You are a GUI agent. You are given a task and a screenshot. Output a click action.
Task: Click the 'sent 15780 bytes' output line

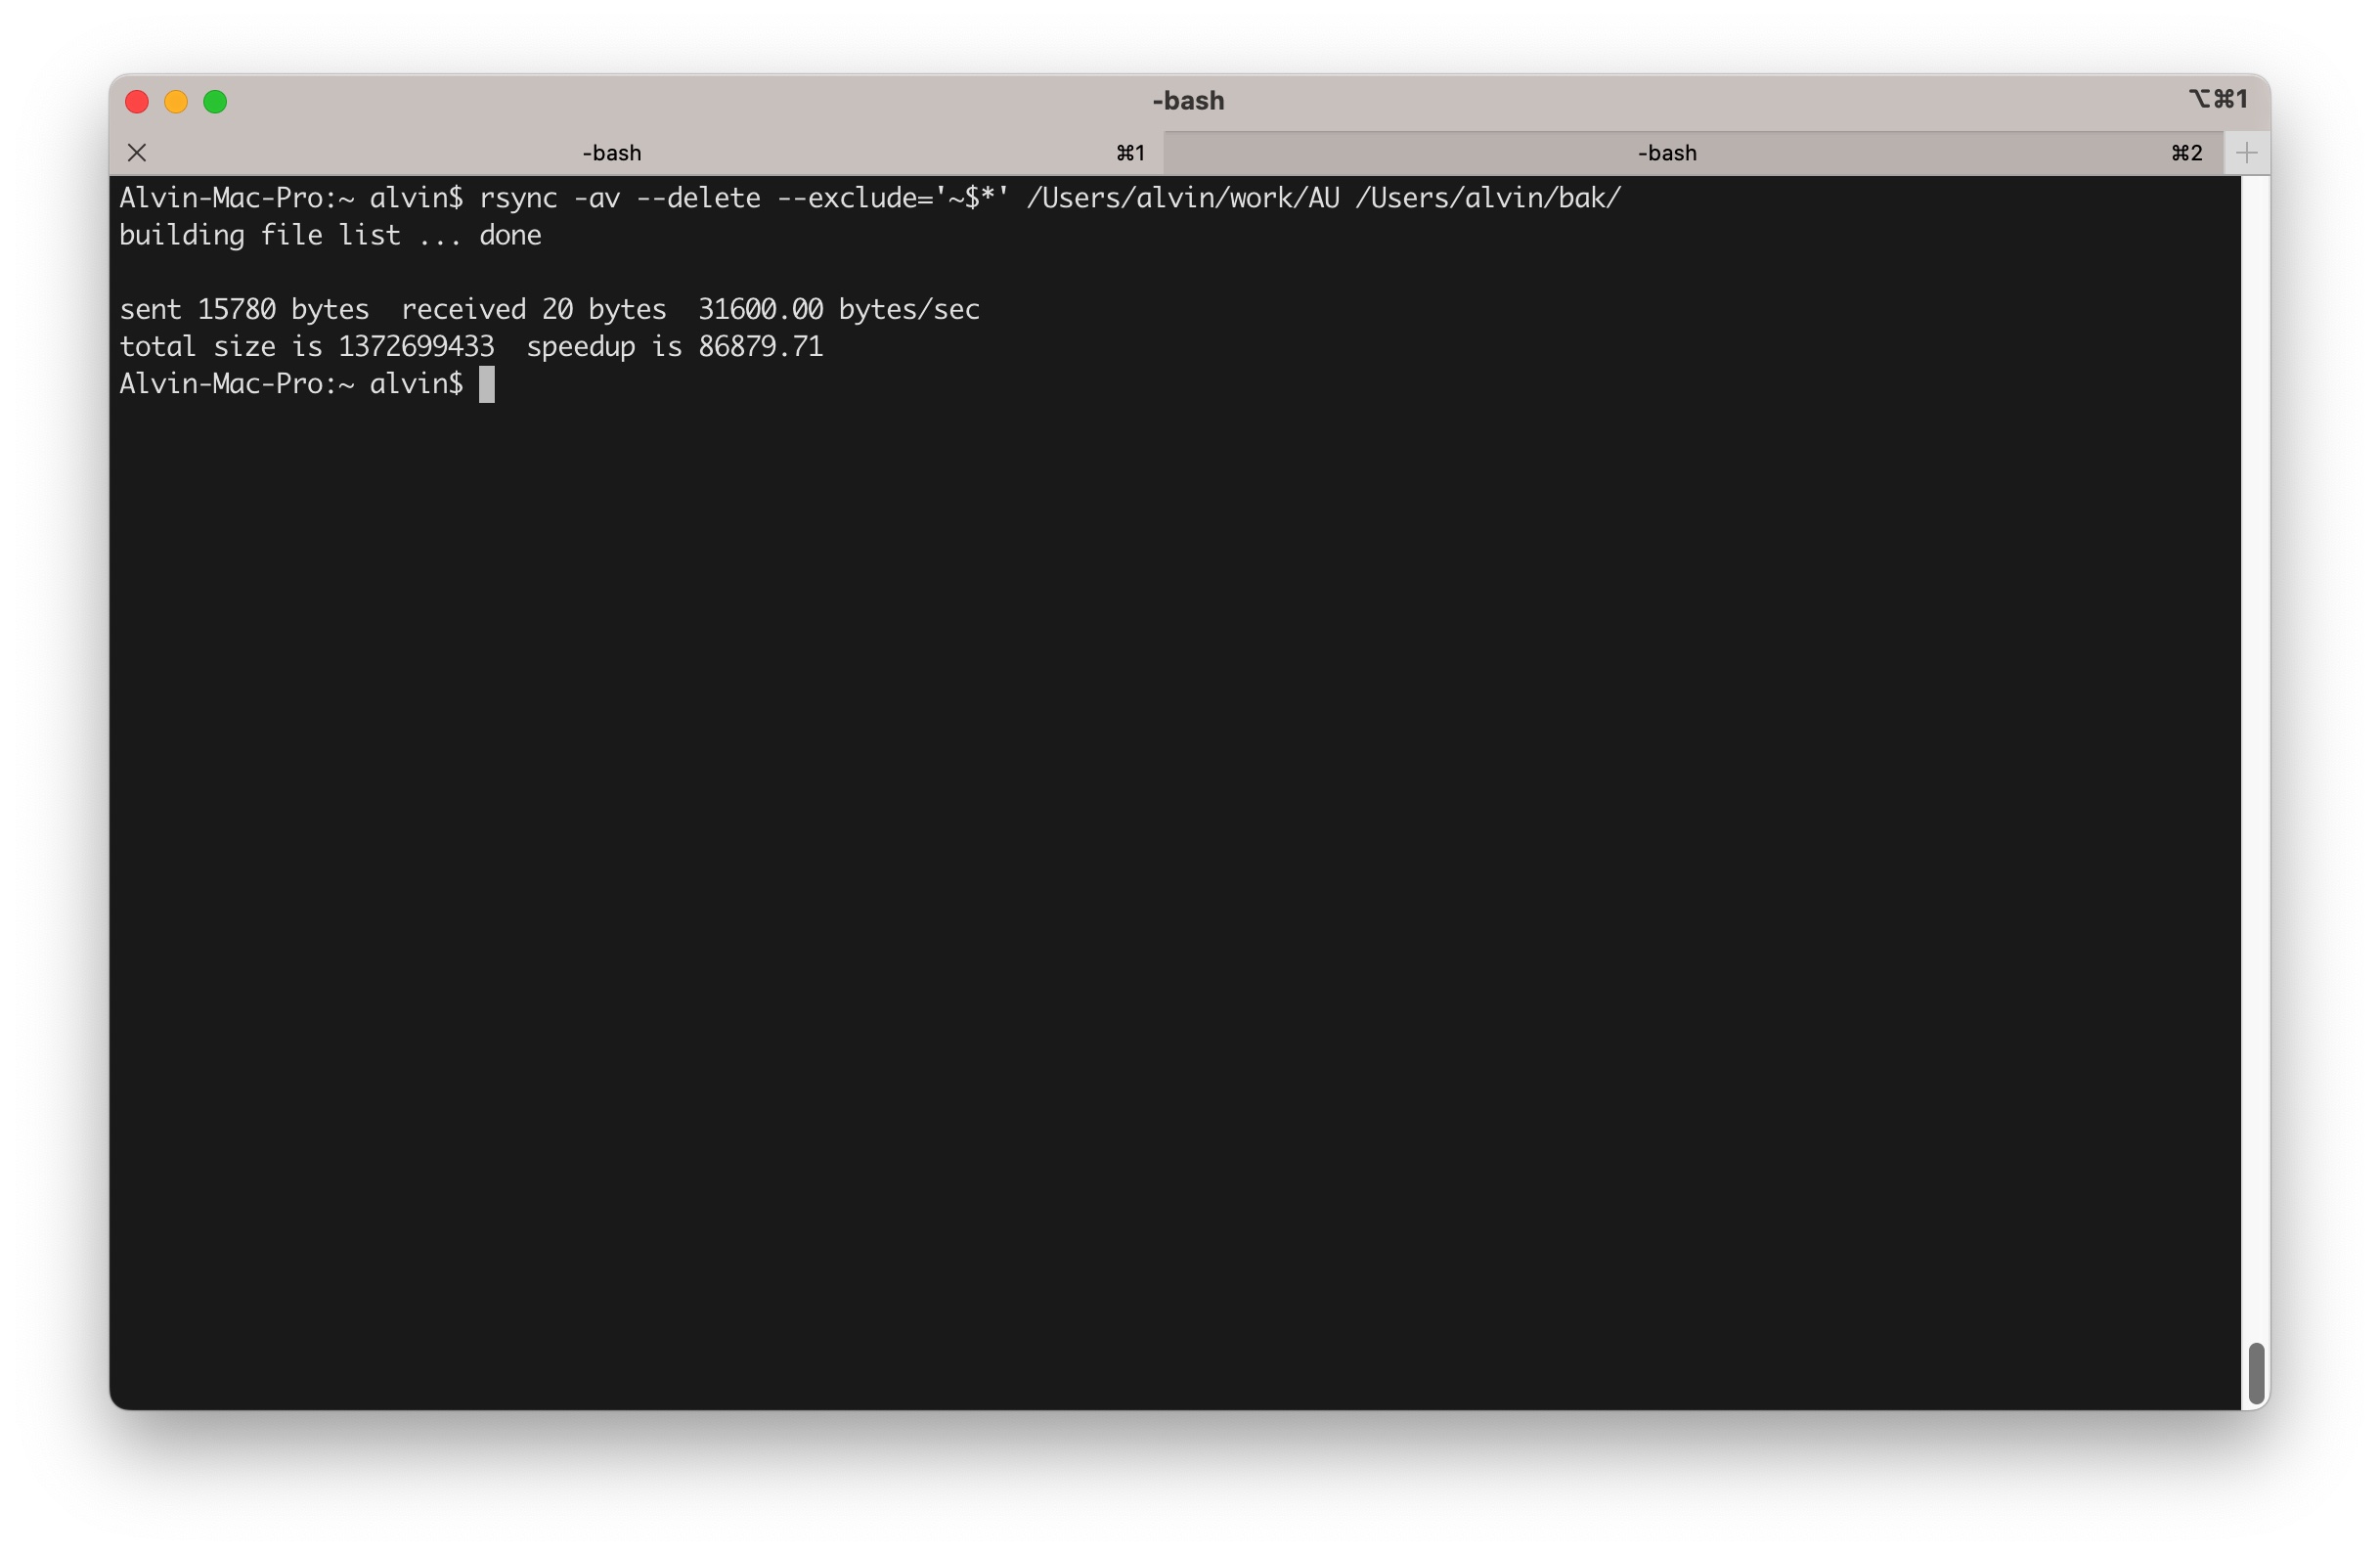point(549,309)
